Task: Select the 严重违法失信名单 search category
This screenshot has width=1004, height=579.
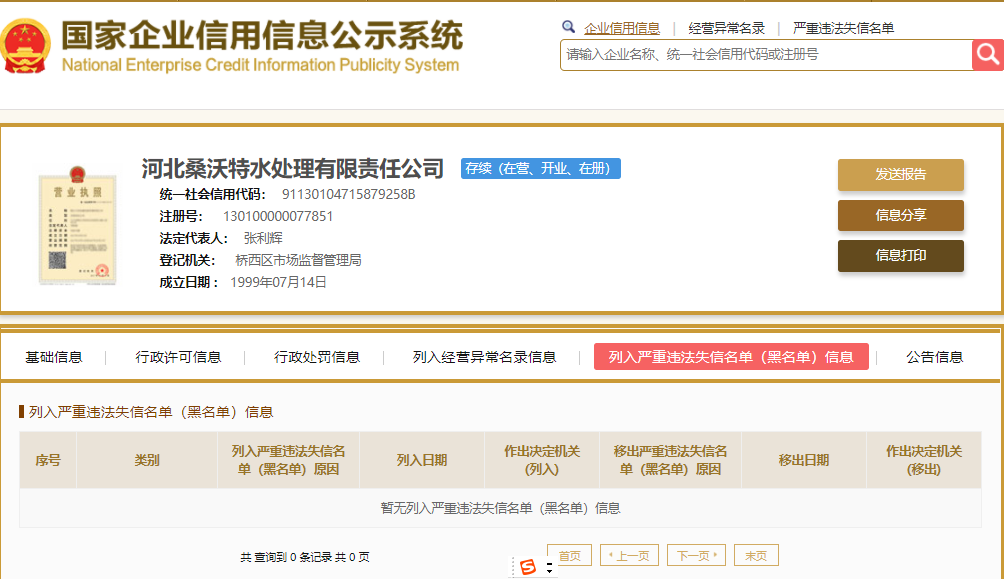Action: point(843,28)
